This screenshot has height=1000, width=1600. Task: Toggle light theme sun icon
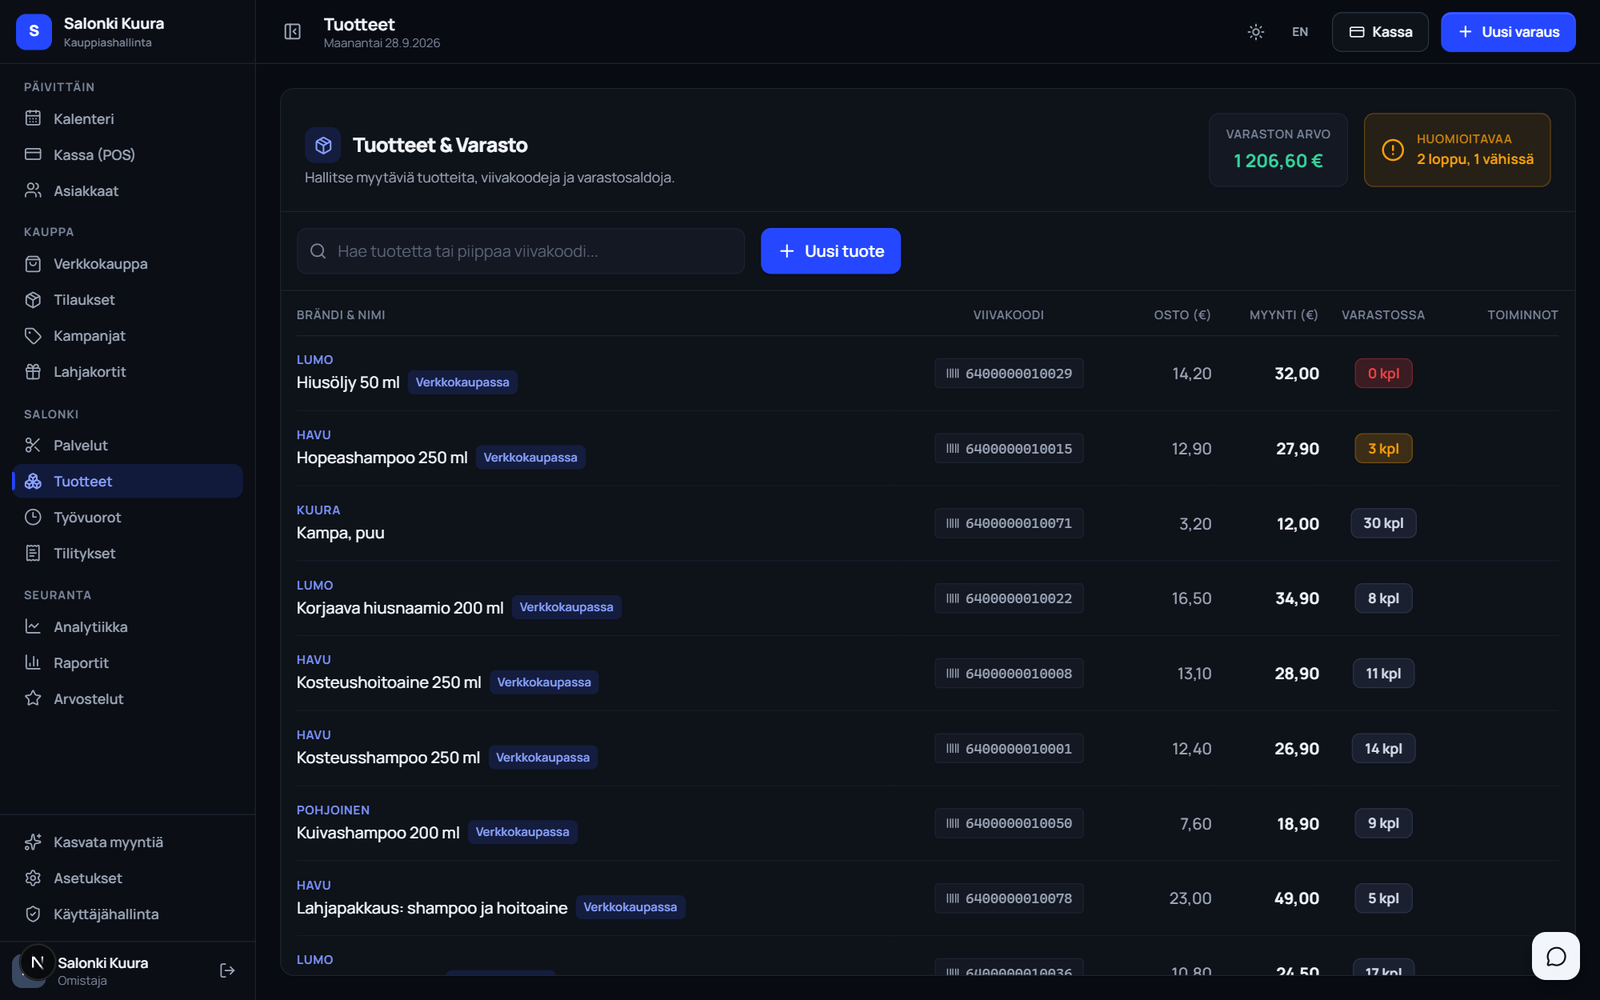[1256, 32]
